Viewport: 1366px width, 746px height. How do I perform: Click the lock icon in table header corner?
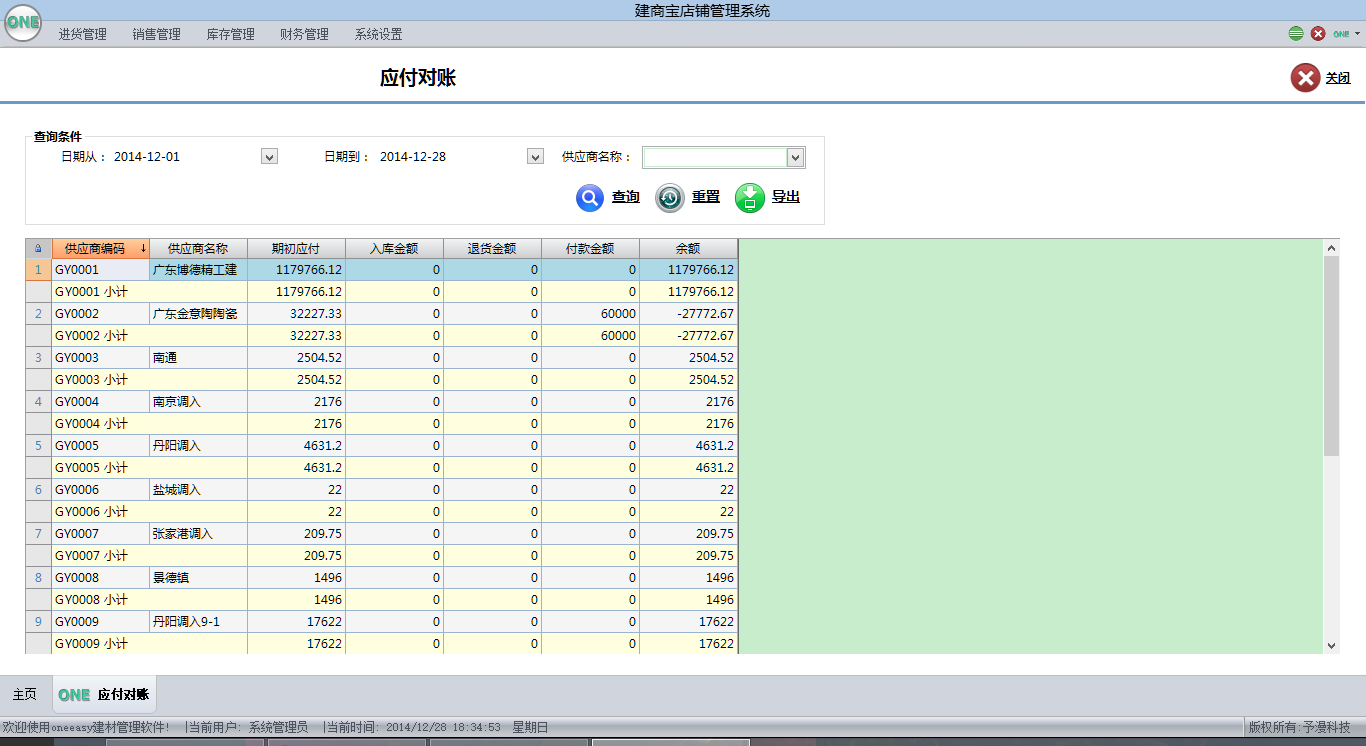tap(38, 249)
